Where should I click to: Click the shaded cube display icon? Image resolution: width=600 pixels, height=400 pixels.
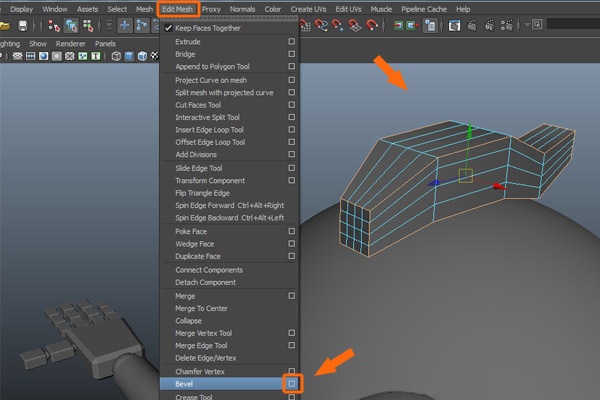[131, 57]
